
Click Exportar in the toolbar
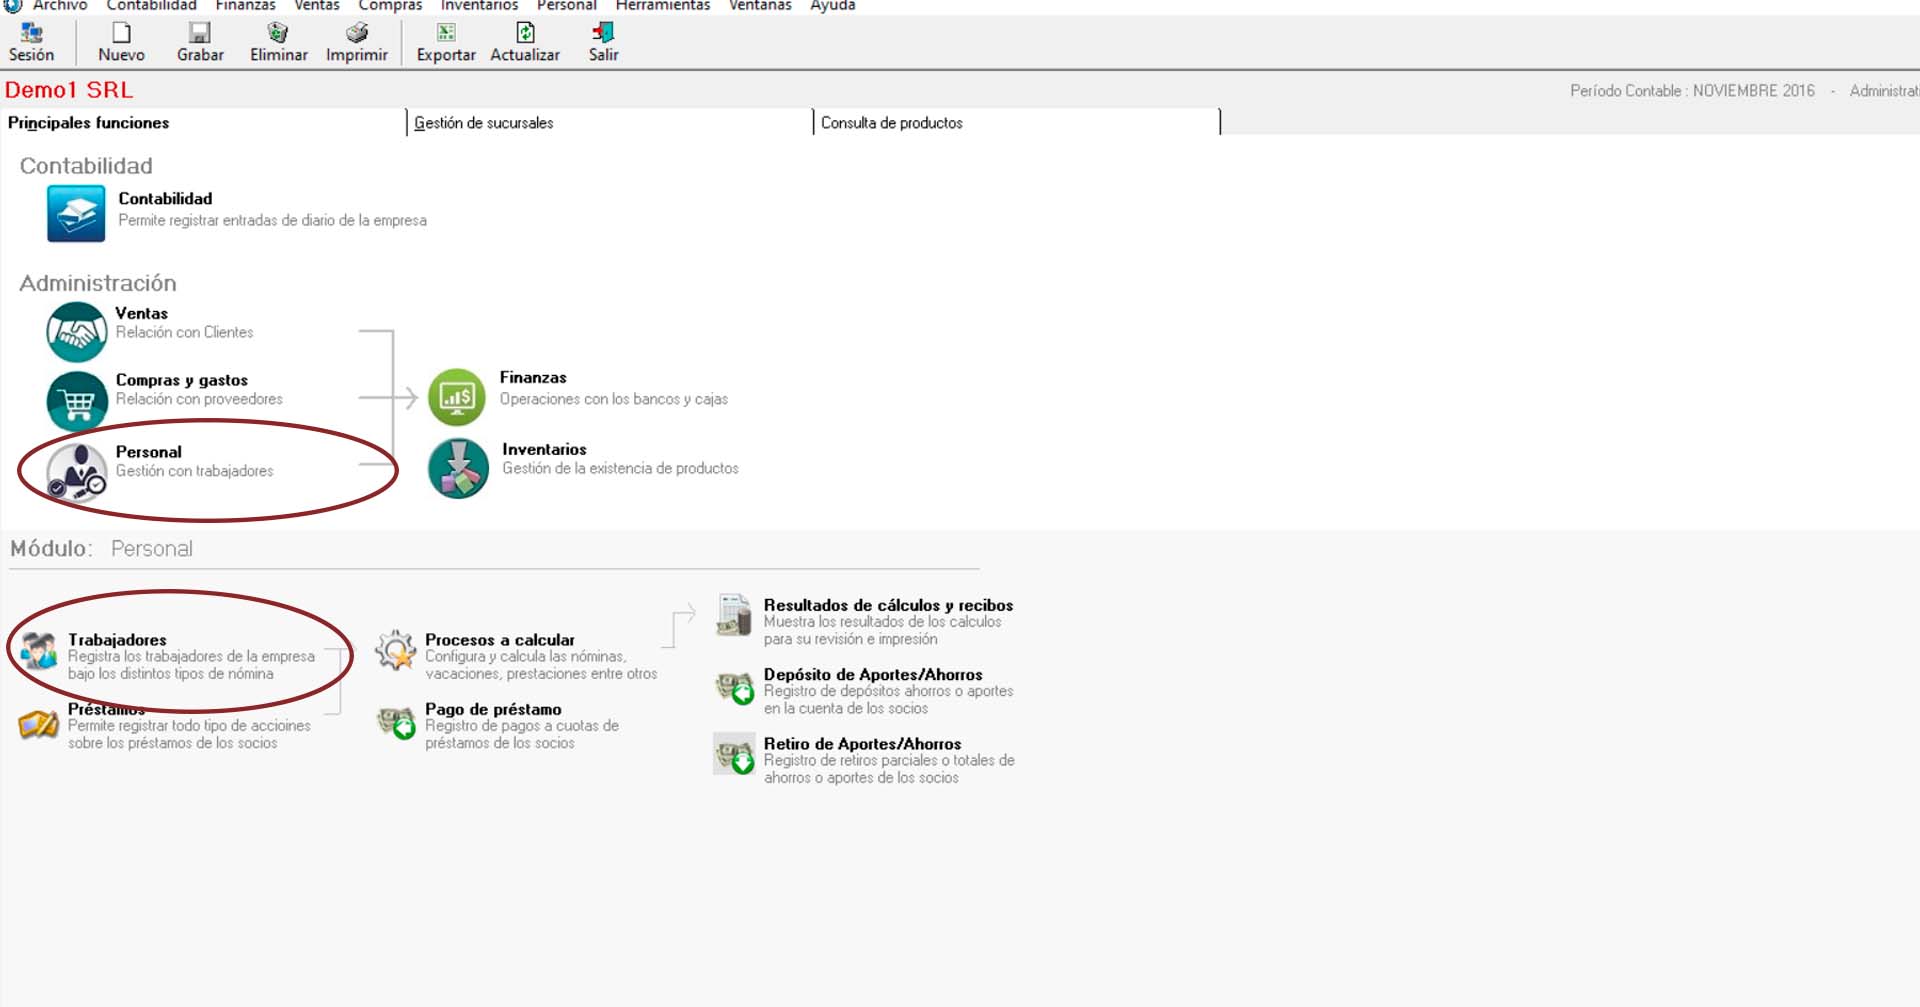point(446,43)
